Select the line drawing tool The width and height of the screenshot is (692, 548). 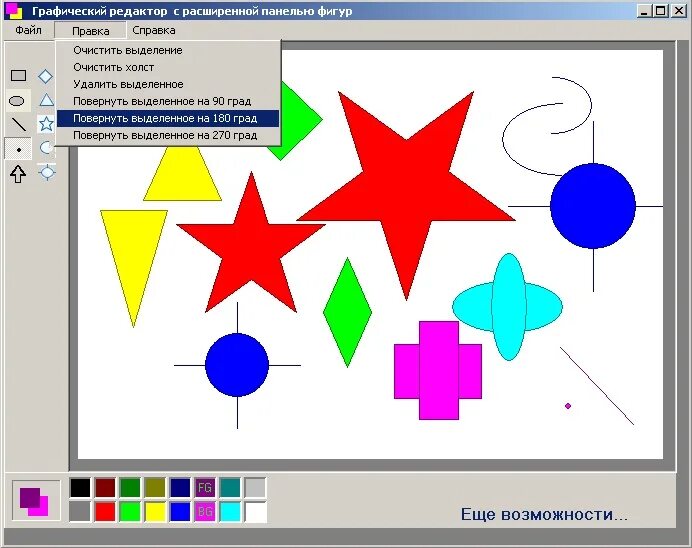pyautogui.click(x=18, y=125)
